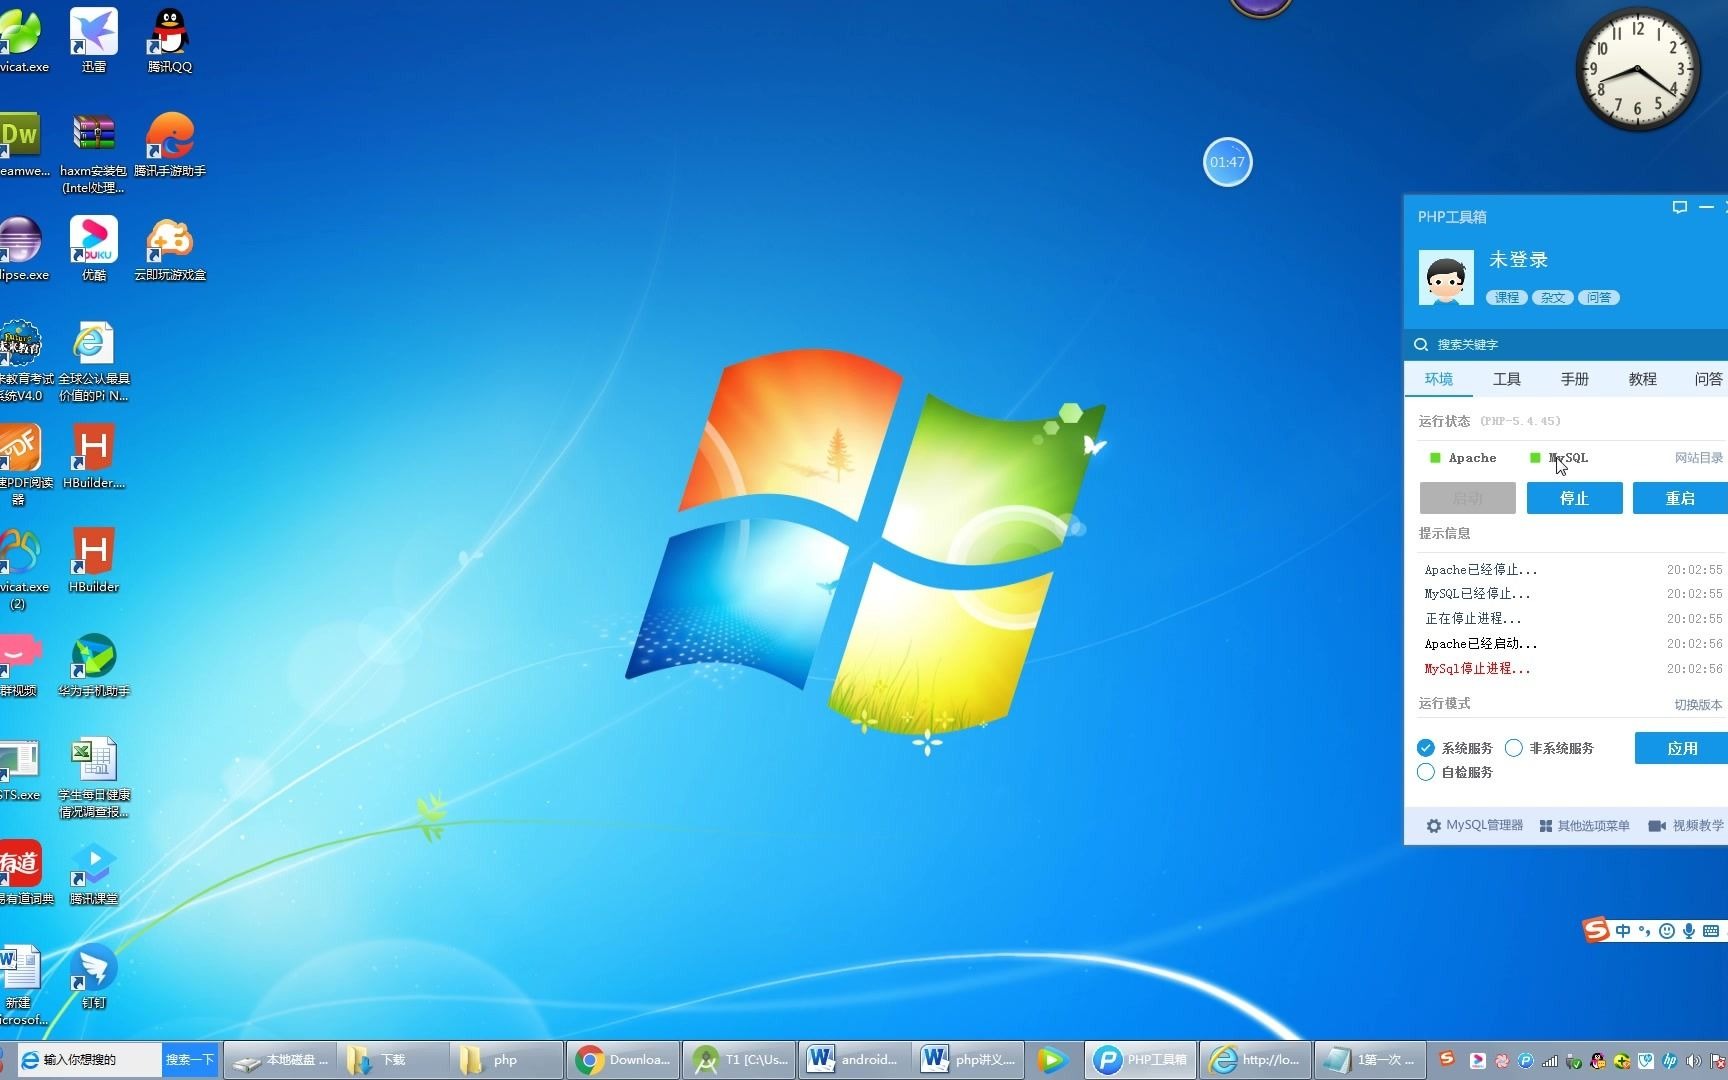Open 其他选项菜单 in PHP工具箱
1728x1080 pixels.
[1584, 826]
